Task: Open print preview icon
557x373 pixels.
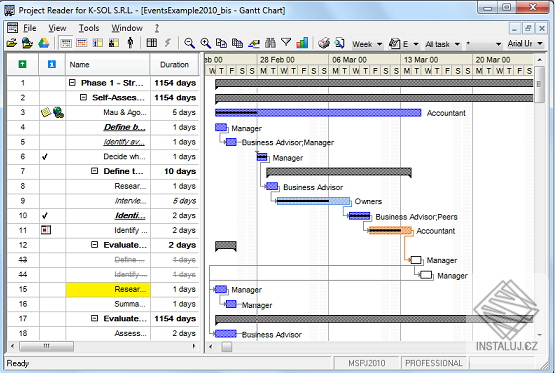Action: 340,43
